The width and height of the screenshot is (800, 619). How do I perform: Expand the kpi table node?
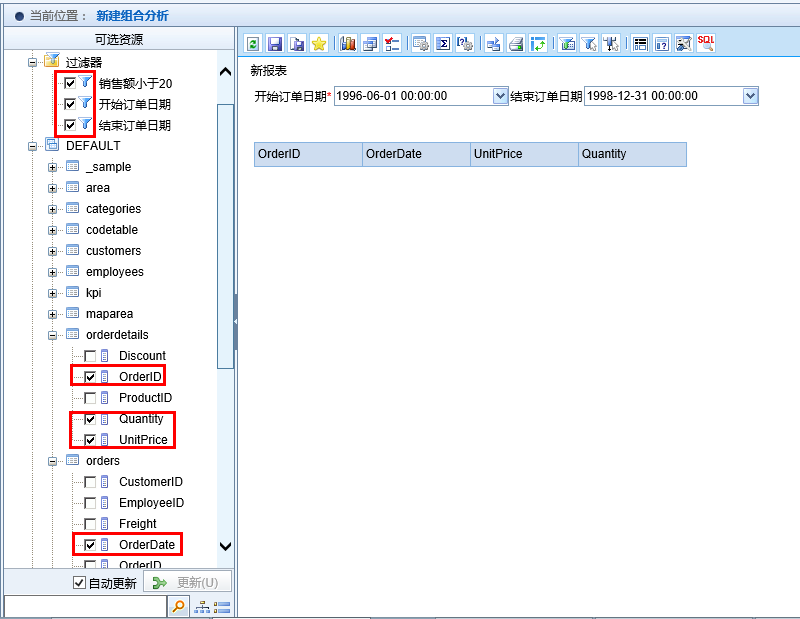tap(52, 293)
